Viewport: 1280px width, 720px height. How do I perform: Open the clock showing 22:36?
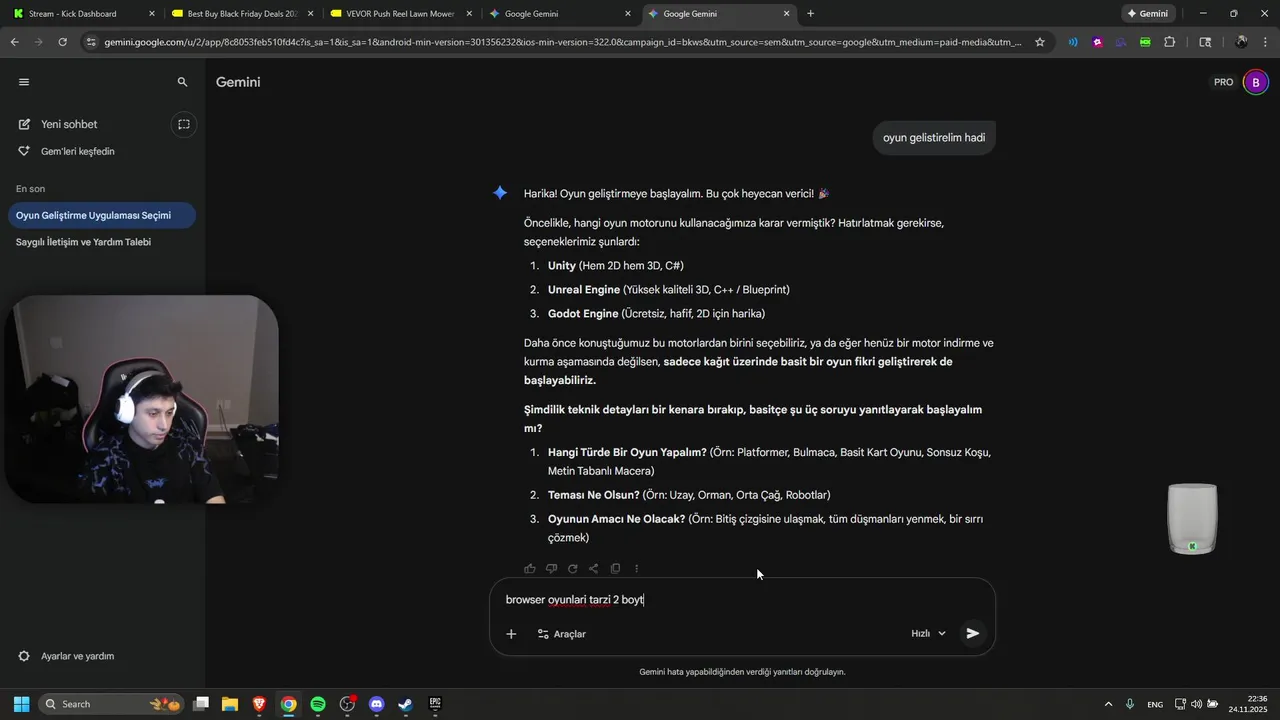click(x=1248, y=704)
